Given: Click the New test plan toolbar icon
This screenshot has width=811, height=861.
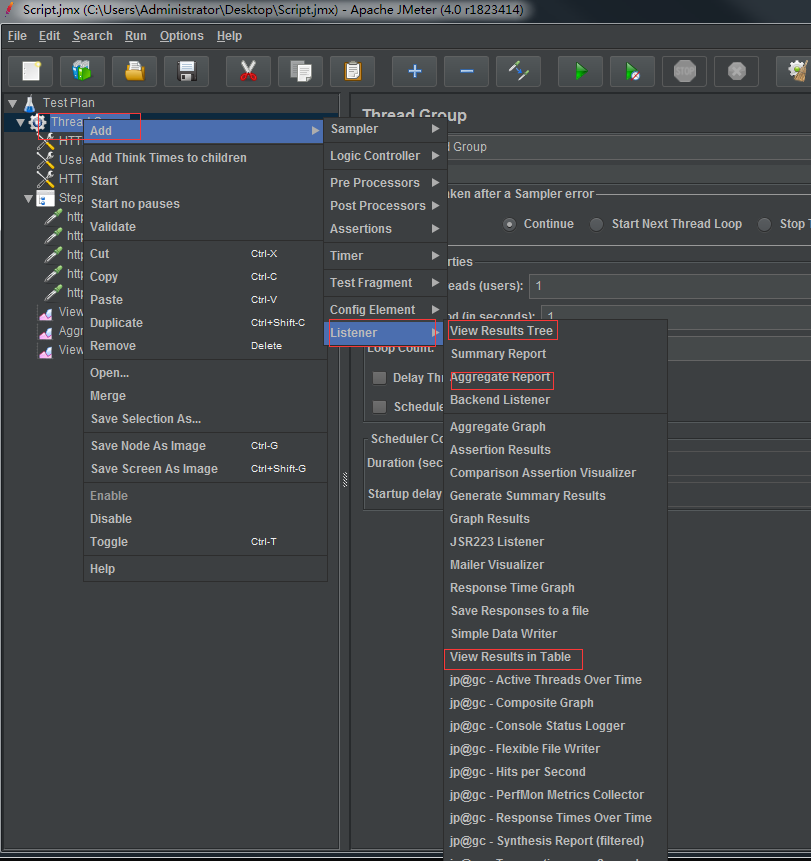Looking at the screenshot, I should click(31, 71).
